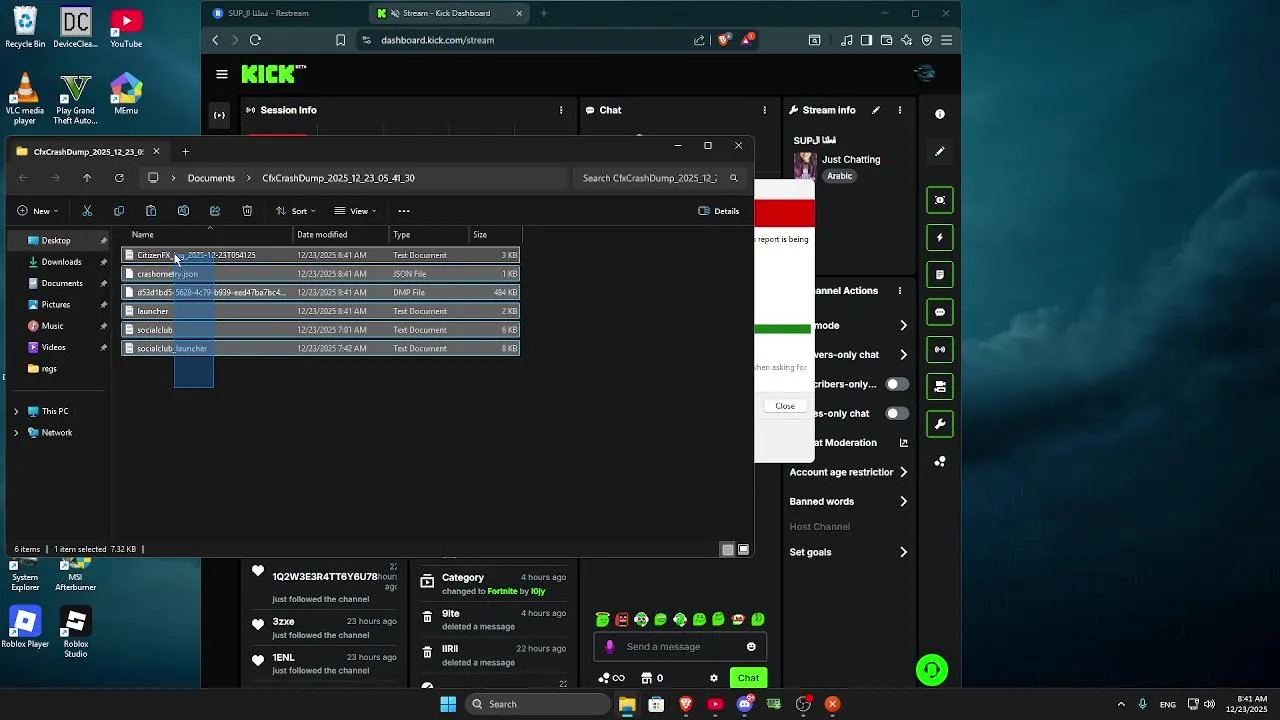Image resolution: width=1280 pixels, height=720 pixels.
Task: Click the taskbar Search box
Action: (x=538, y=704)
